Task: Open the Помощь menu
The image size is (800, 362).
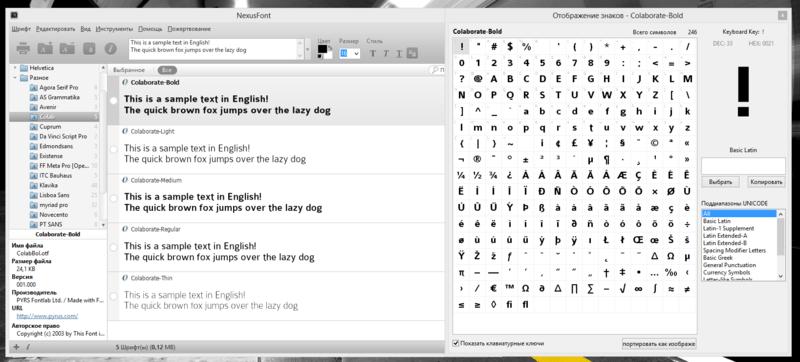Action: click(x=150, y=29)
